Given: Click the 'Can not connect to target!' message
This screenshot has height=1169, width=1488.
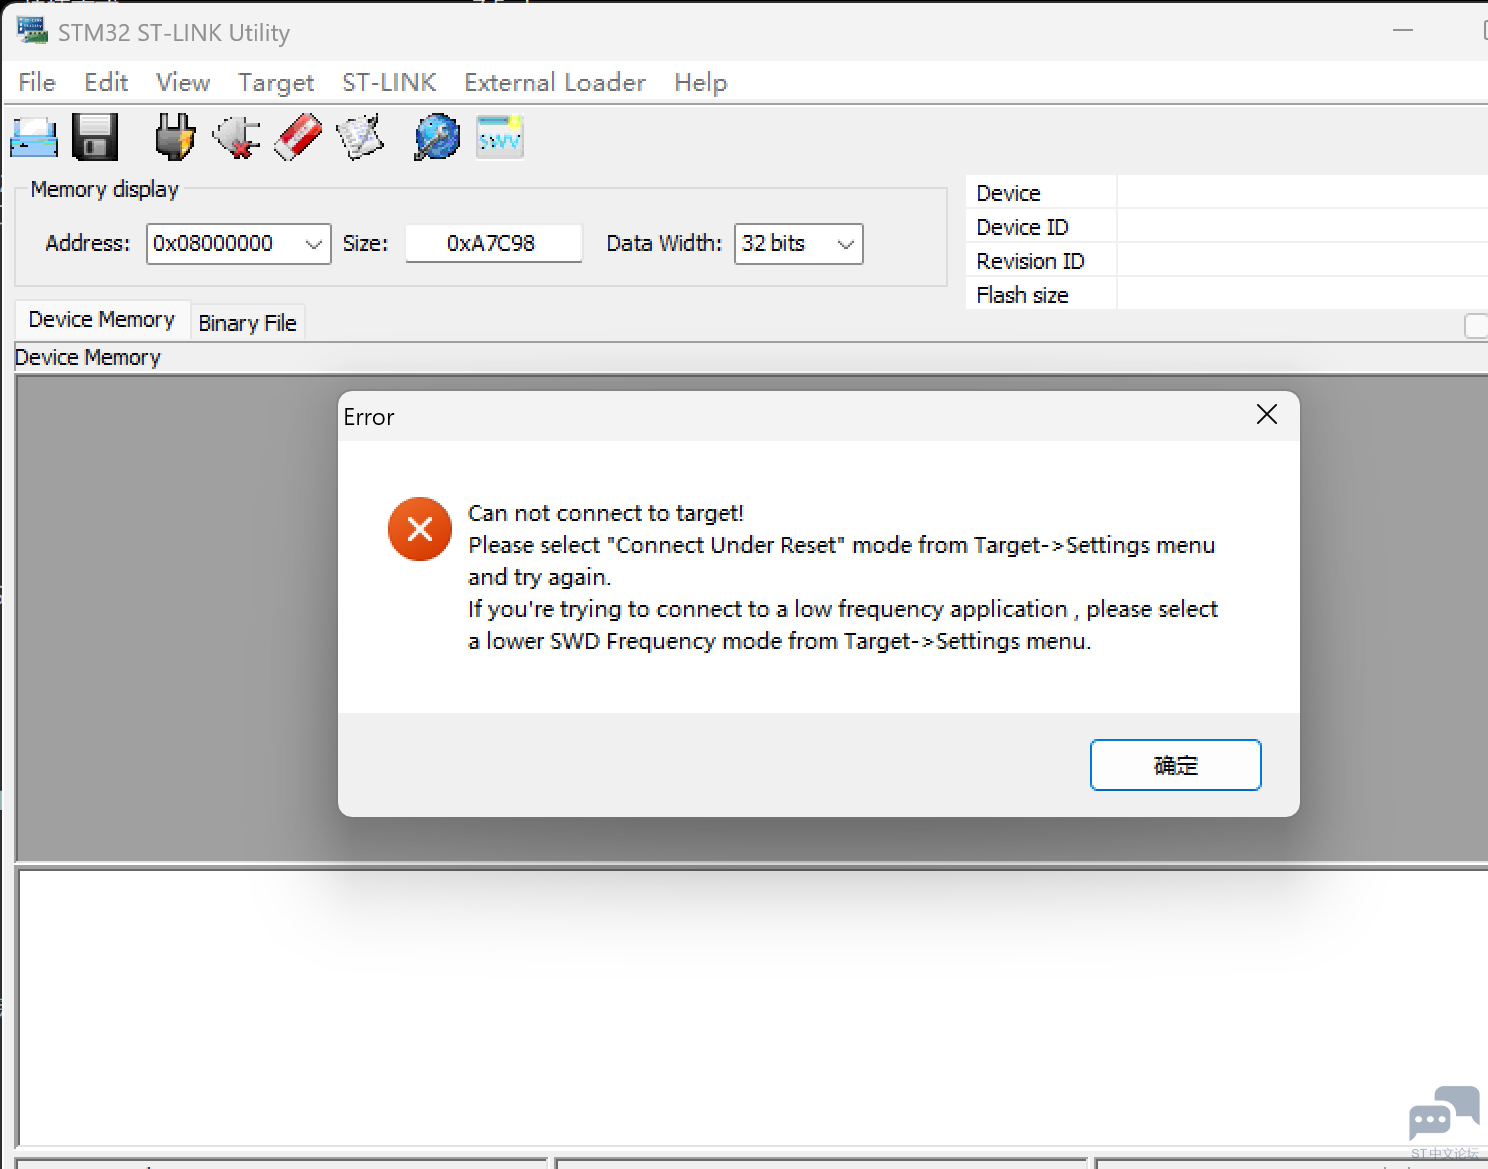Looking at the screenshot, I should tap(606, 513).
